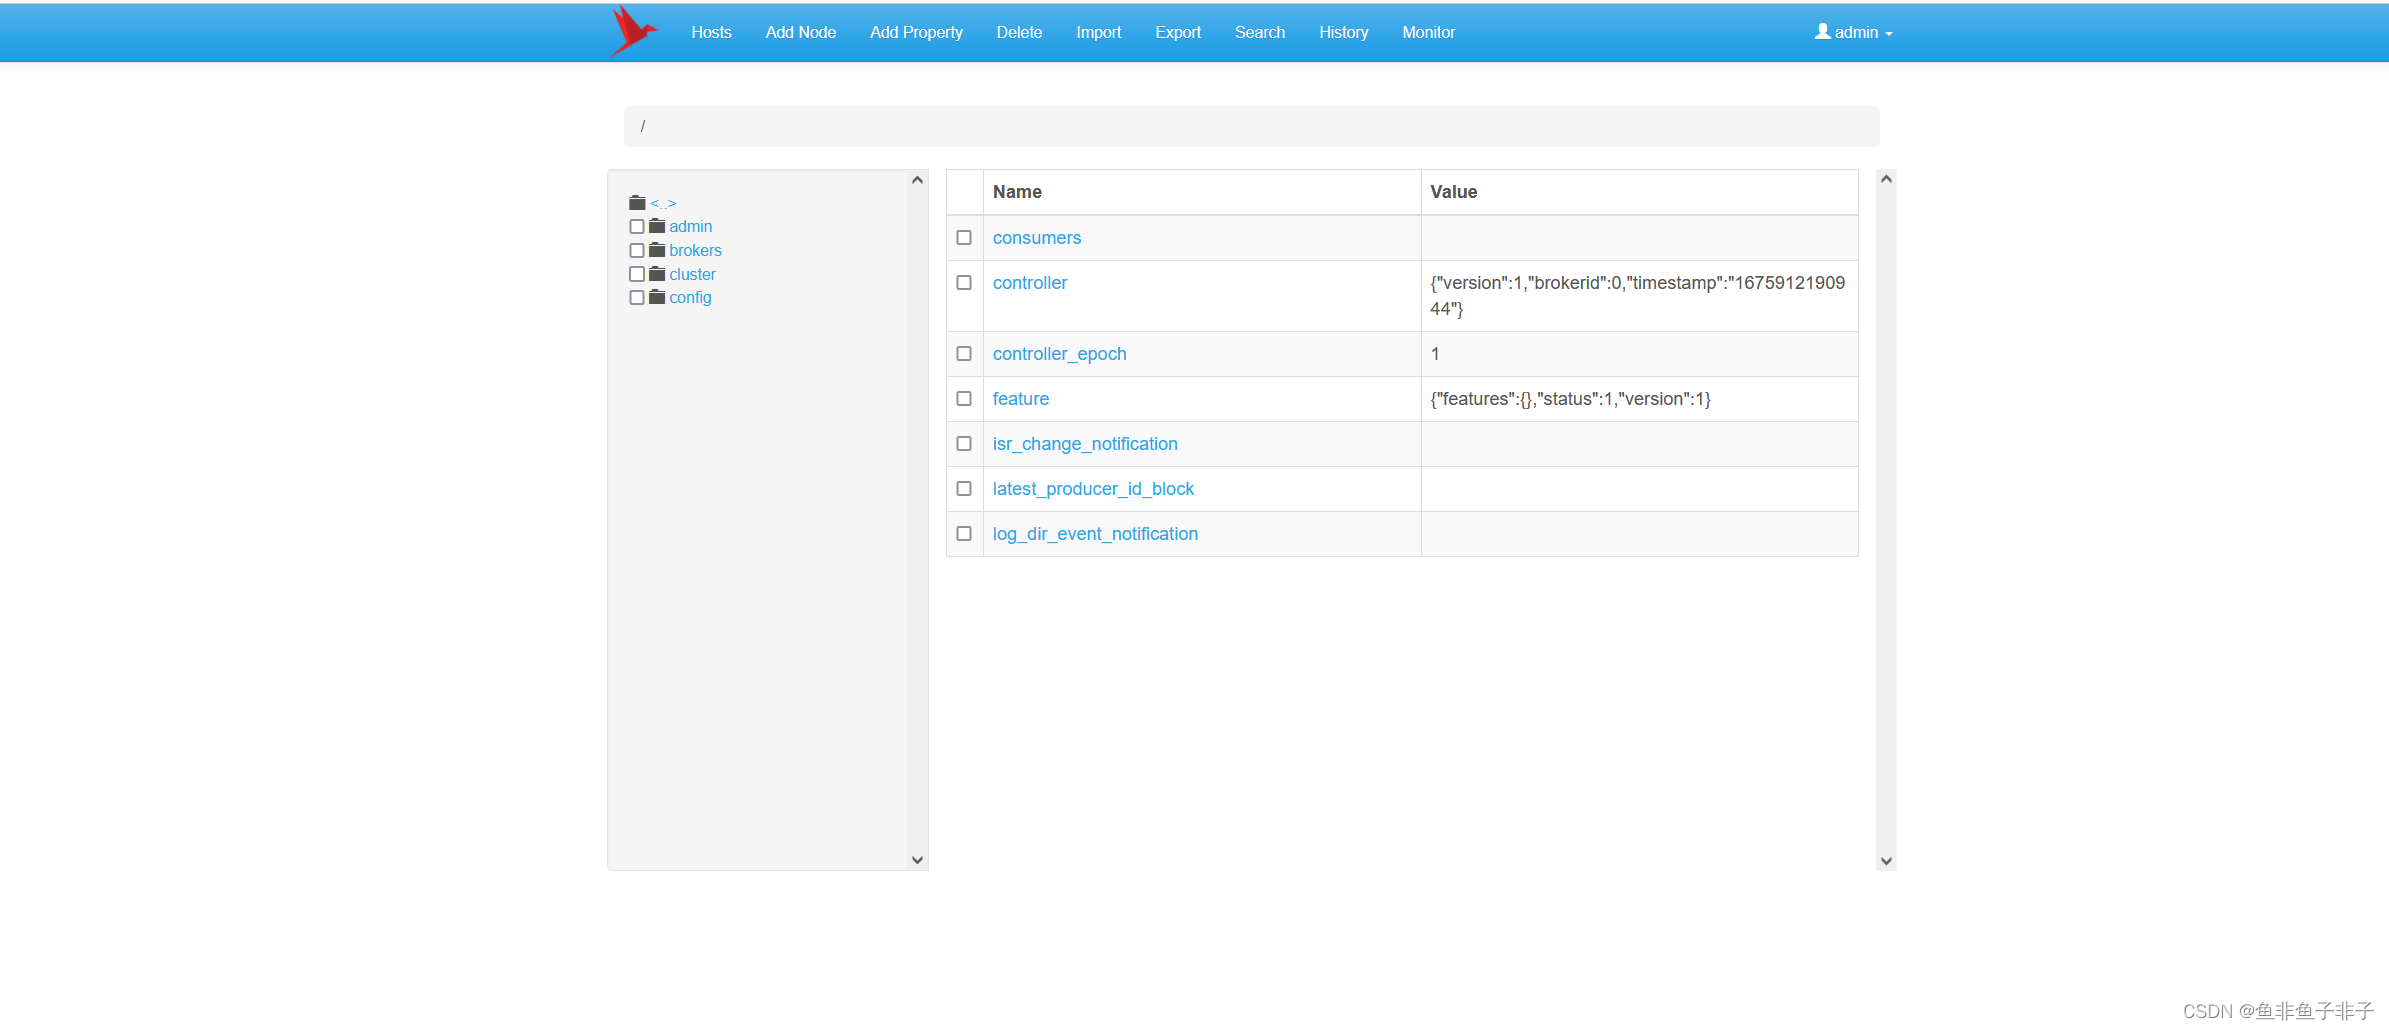Viewport: 2389px width, 1030px height.
Task: Tick the controller row checkbox
Action: [x=964, y=283]
